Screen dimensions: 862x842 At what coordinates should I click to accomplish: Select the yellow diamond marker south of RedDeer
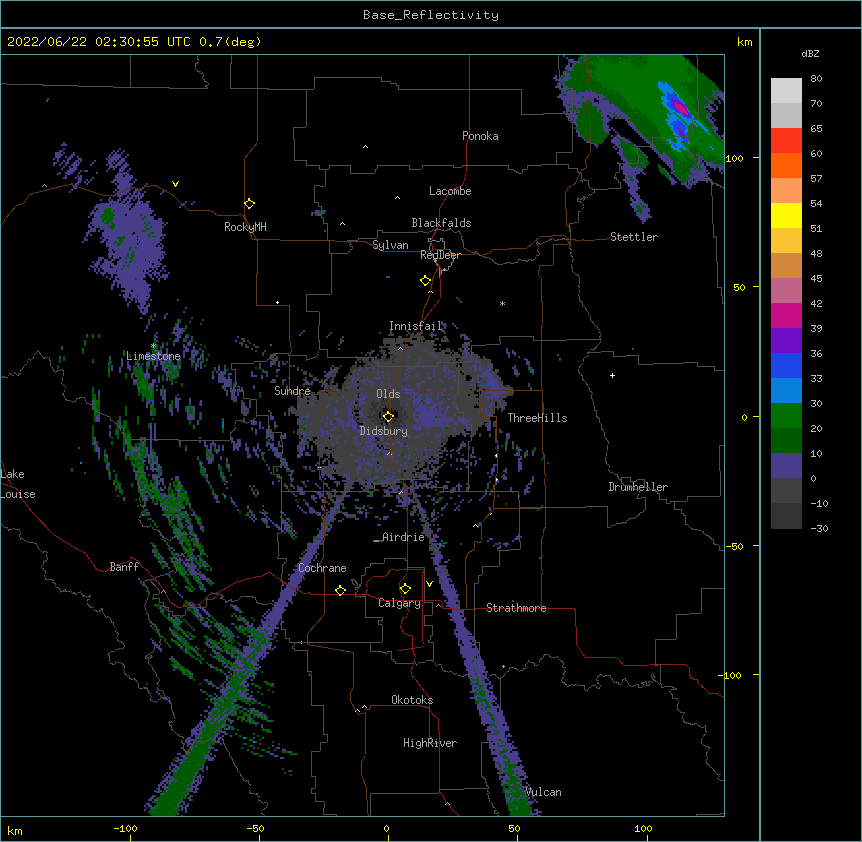point(425,281)
